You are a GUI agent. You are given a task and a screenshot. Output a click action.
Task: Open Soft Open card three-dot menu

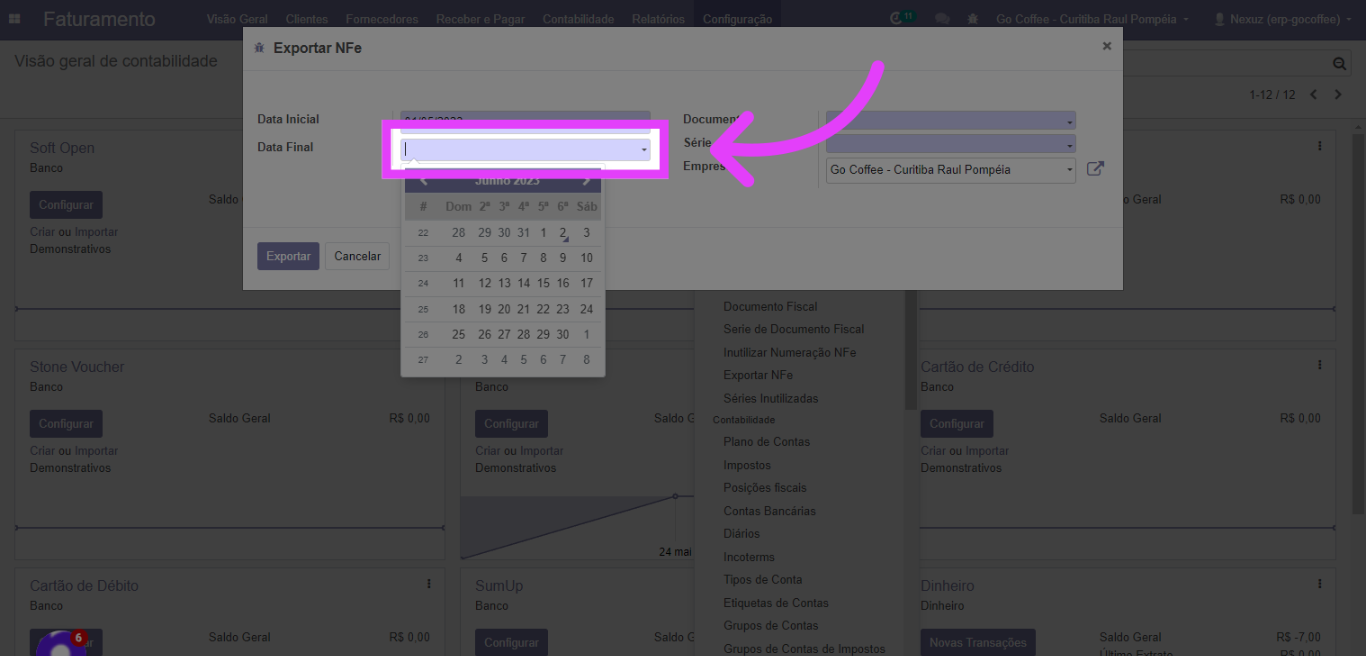(1320, 146)
